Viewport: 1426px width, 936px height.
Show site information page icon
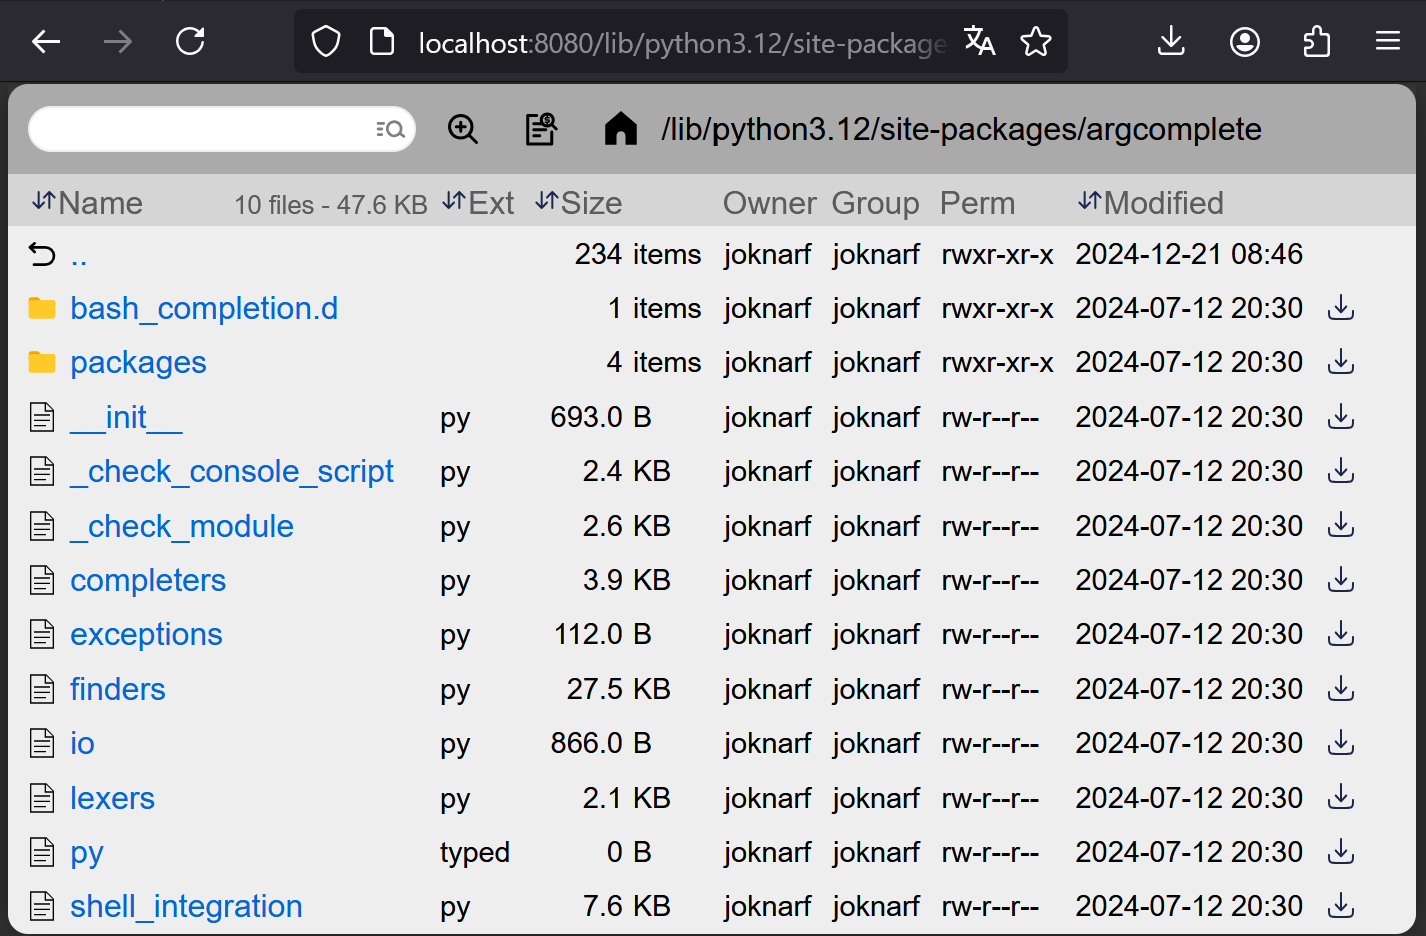(382, 42)
